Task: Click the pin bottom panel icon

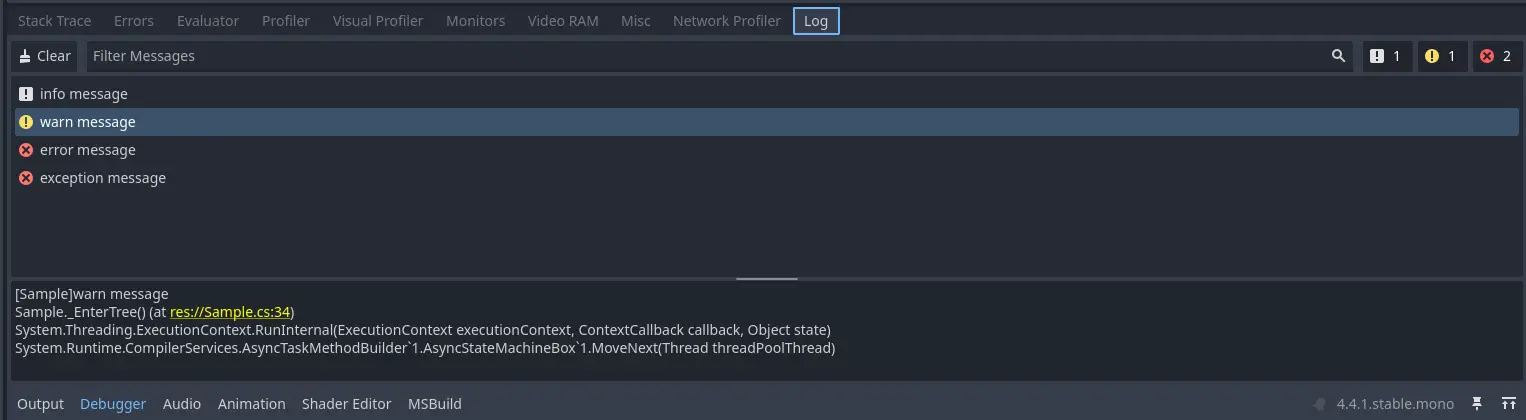Action: click(1477, 404)
